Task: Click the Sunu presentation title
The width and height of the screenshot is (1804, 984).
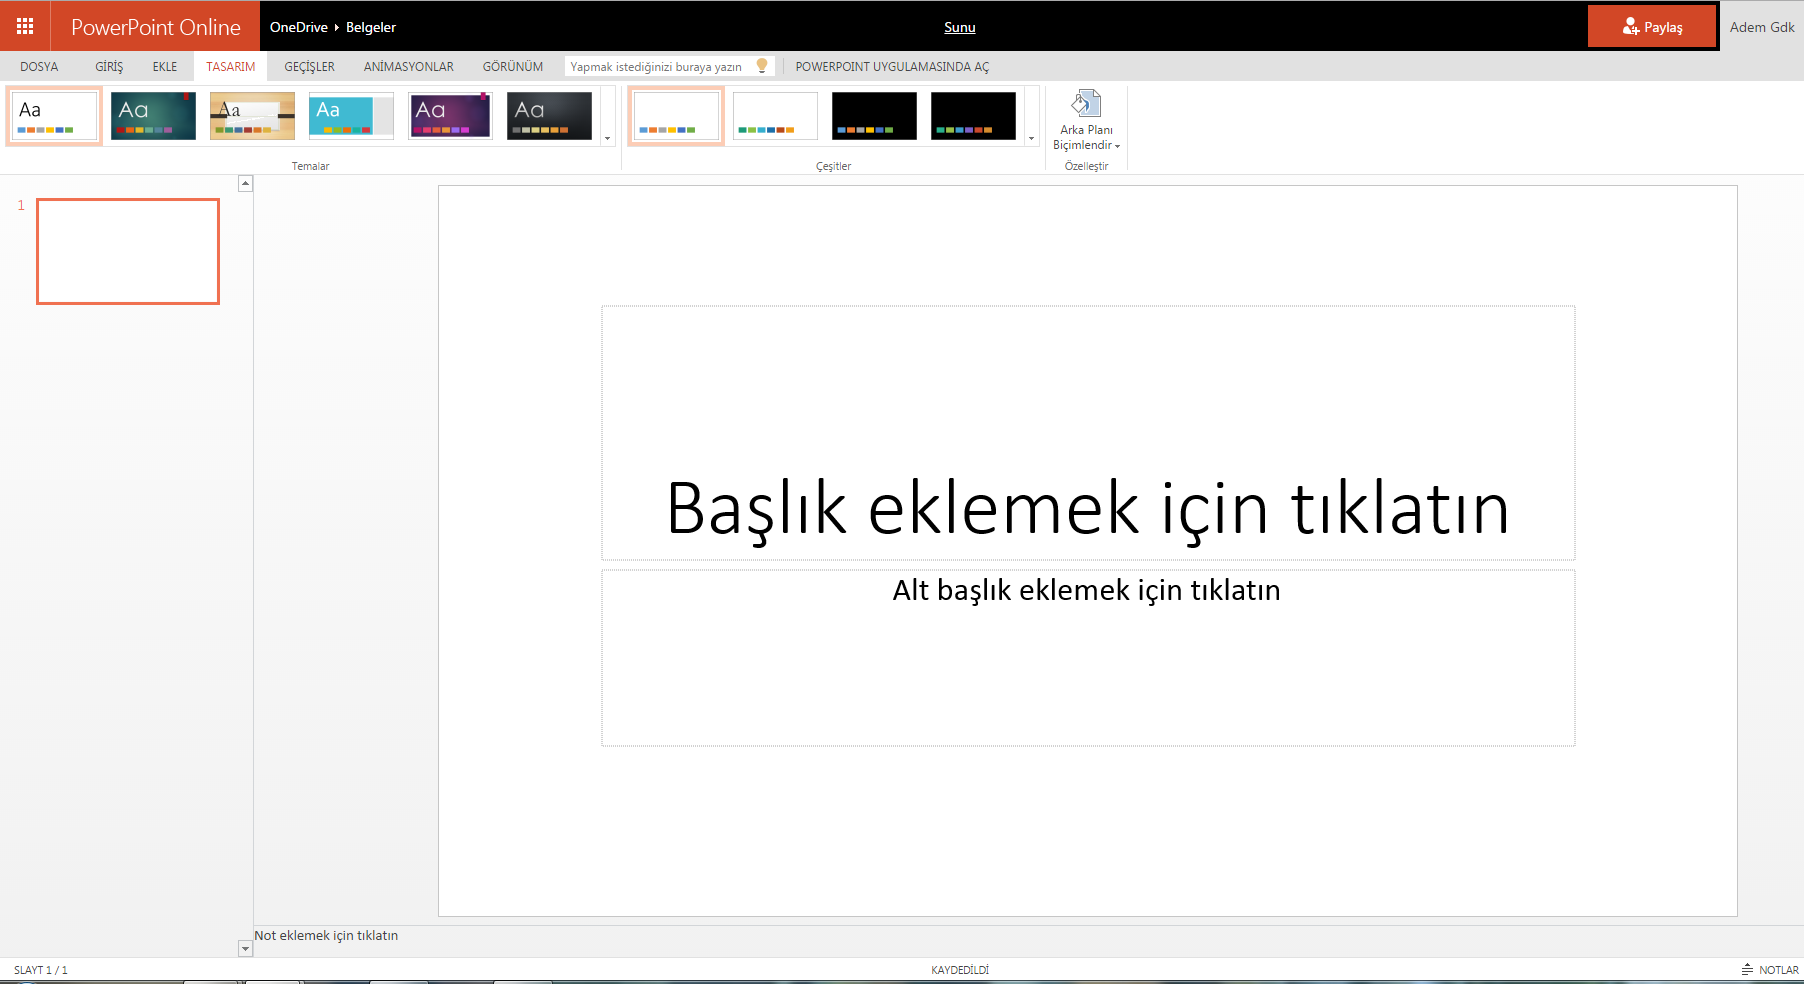Action: [960, 27]
